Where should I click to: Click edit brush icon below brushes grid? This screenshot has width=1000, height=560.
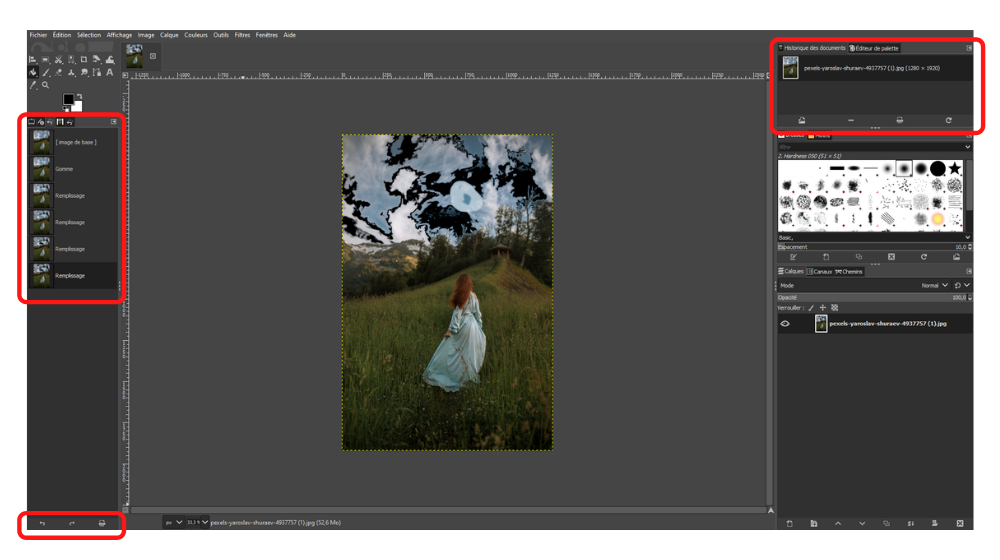click(793, 256)
